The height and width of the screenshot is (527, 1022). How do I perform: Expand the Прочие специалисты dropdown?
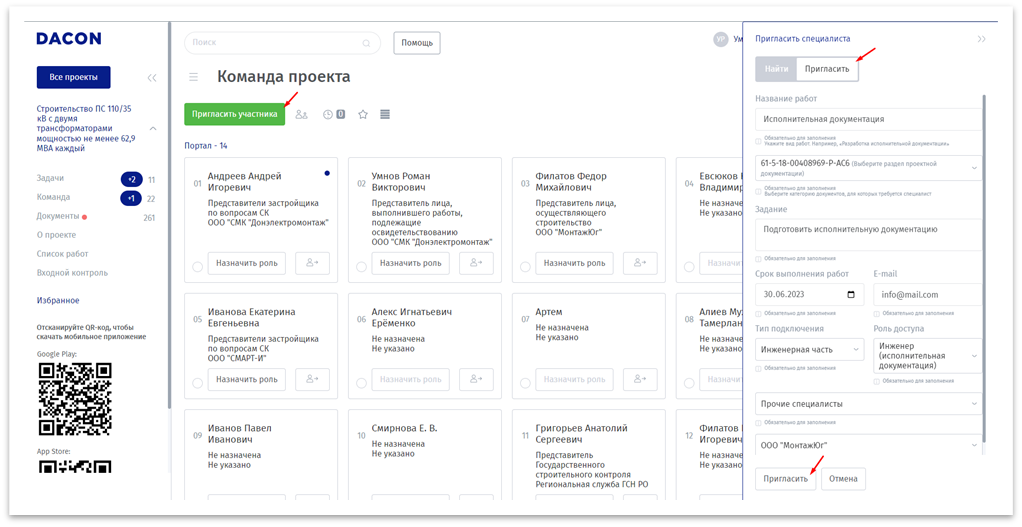868,403
